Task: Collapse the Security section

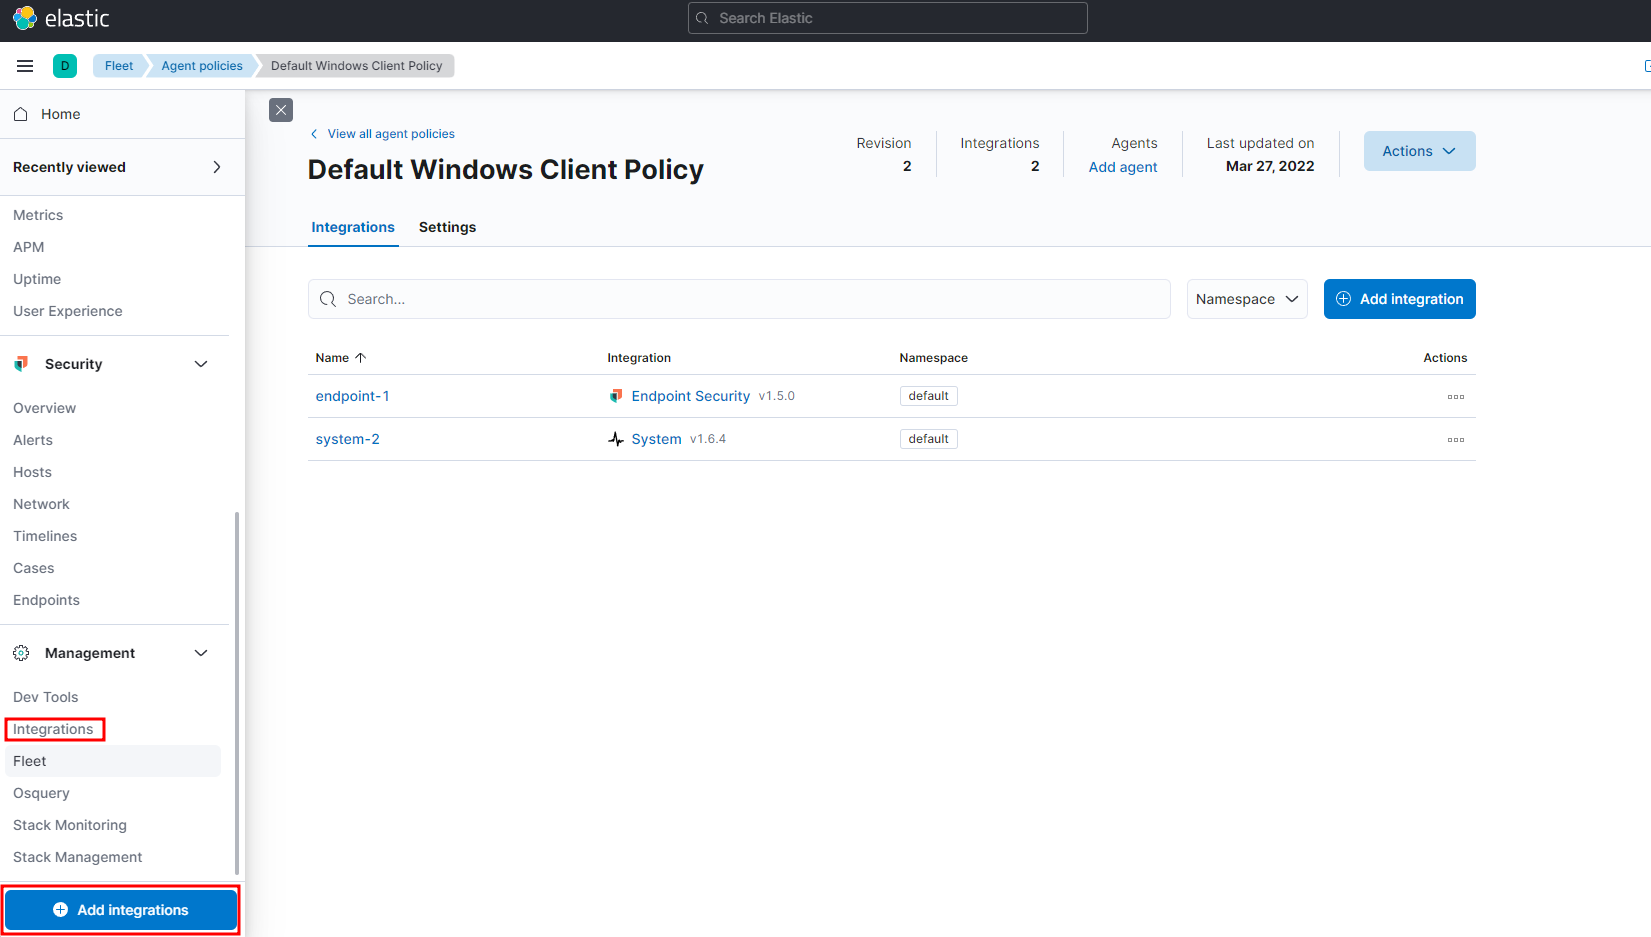Action: [201, 364]
